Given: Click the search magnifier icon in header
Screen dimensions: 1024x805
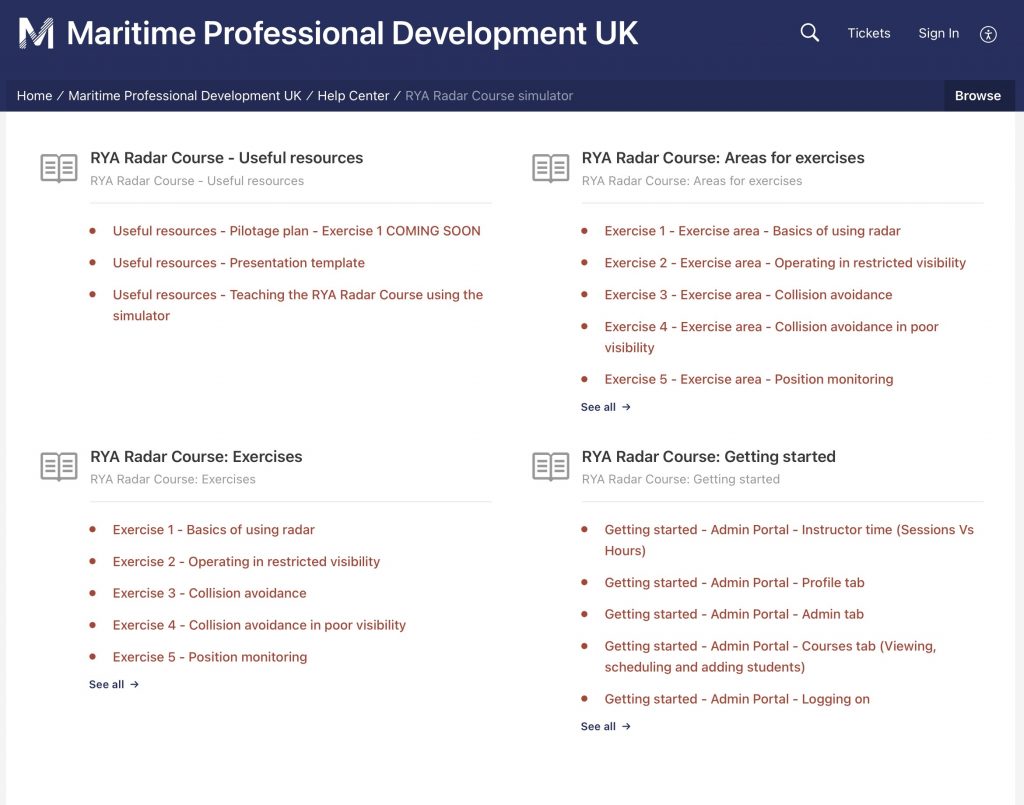Looking at the screenshot, I should (x=809, y=33).
